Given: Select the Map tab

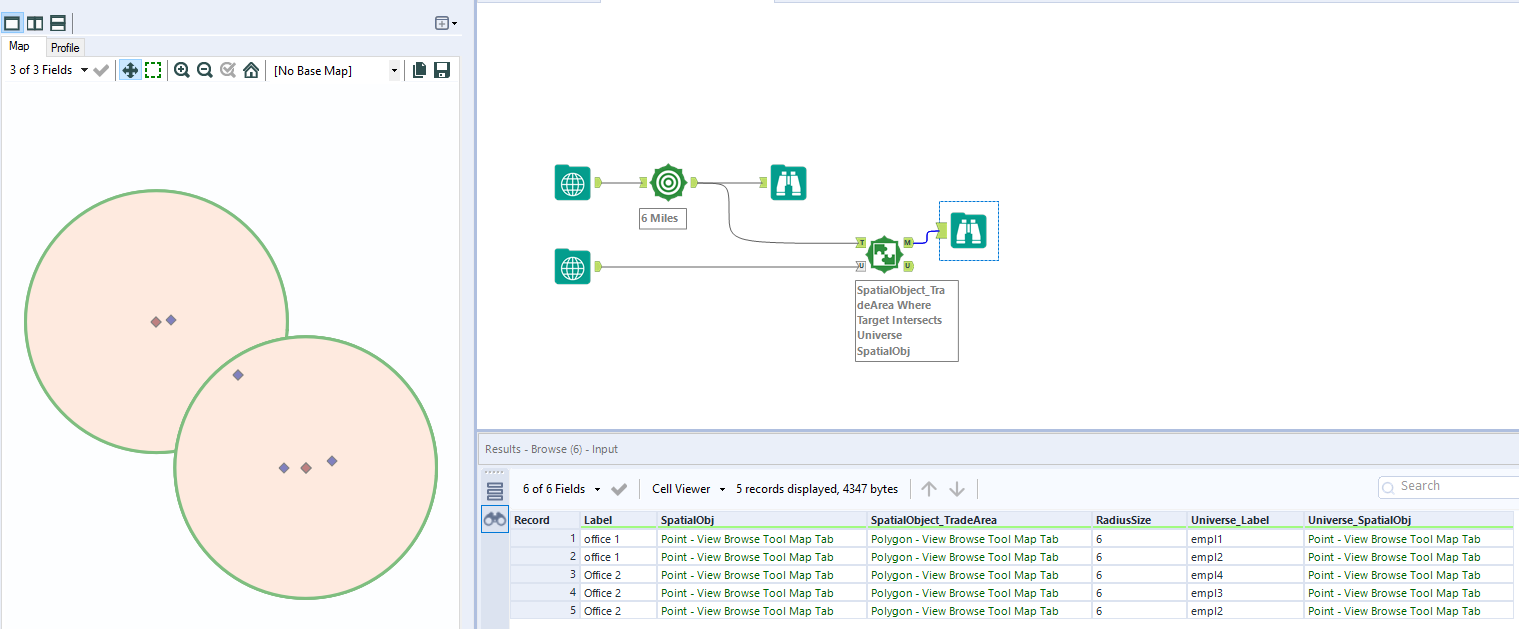Looking at the screenshot, I should (20, 45).
